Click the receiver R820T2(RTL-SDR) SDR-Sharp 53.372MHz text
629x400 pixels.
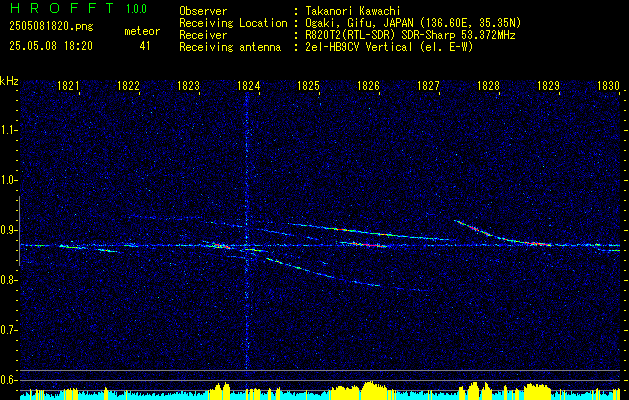[410, 35]
